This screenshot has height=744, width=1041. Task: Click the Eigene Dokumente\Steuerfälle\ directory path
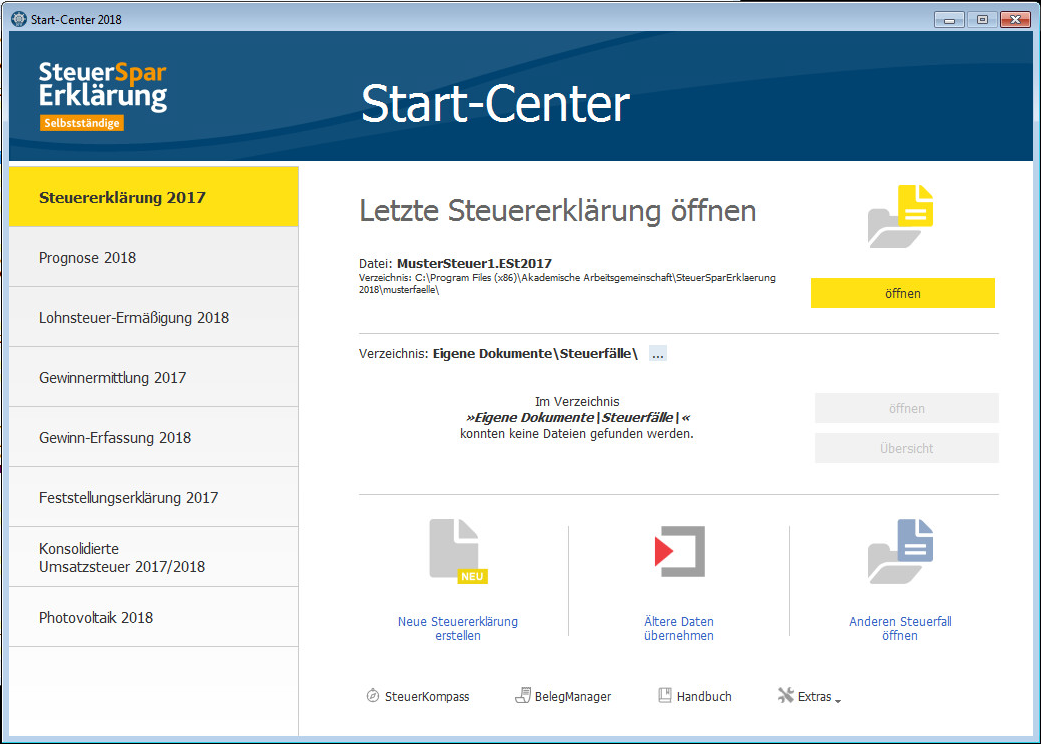[x=535, y=354]
